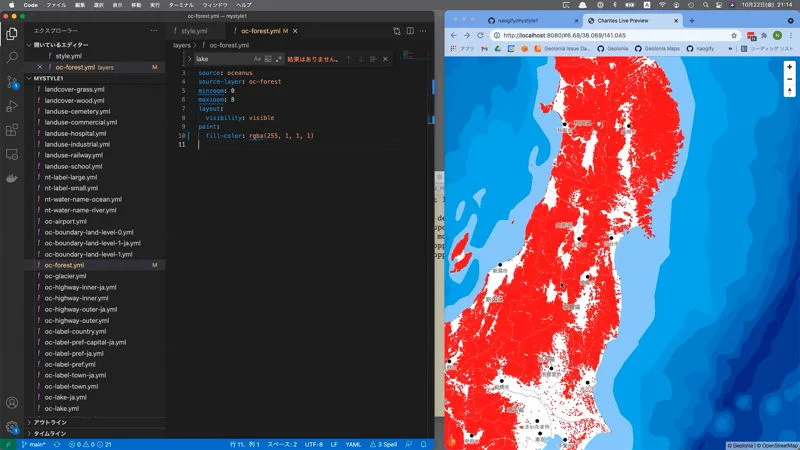Open the Docker view in activity bar

pyautogui.click(x=12, y=178)
